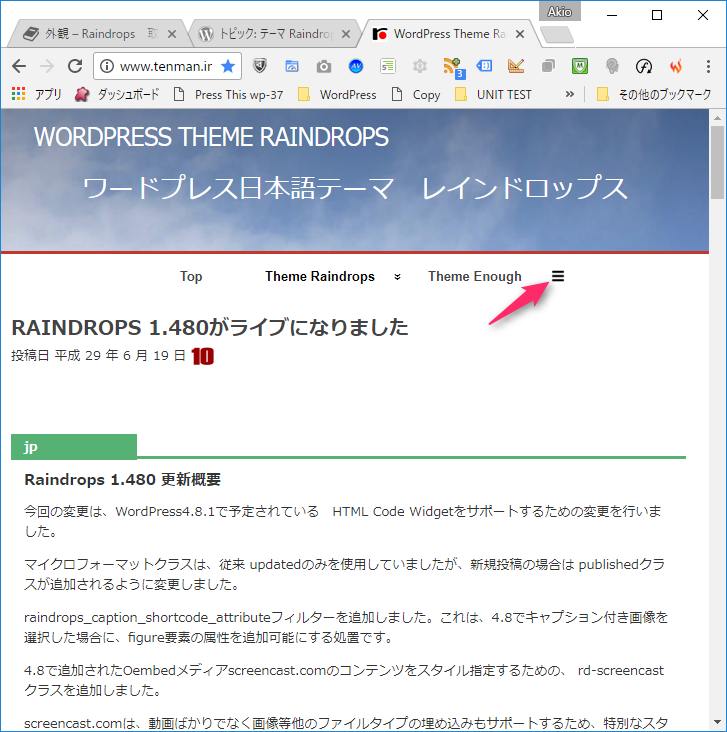Open the Copy bookmark
The image size is (727, 732).
pos(416,95)
